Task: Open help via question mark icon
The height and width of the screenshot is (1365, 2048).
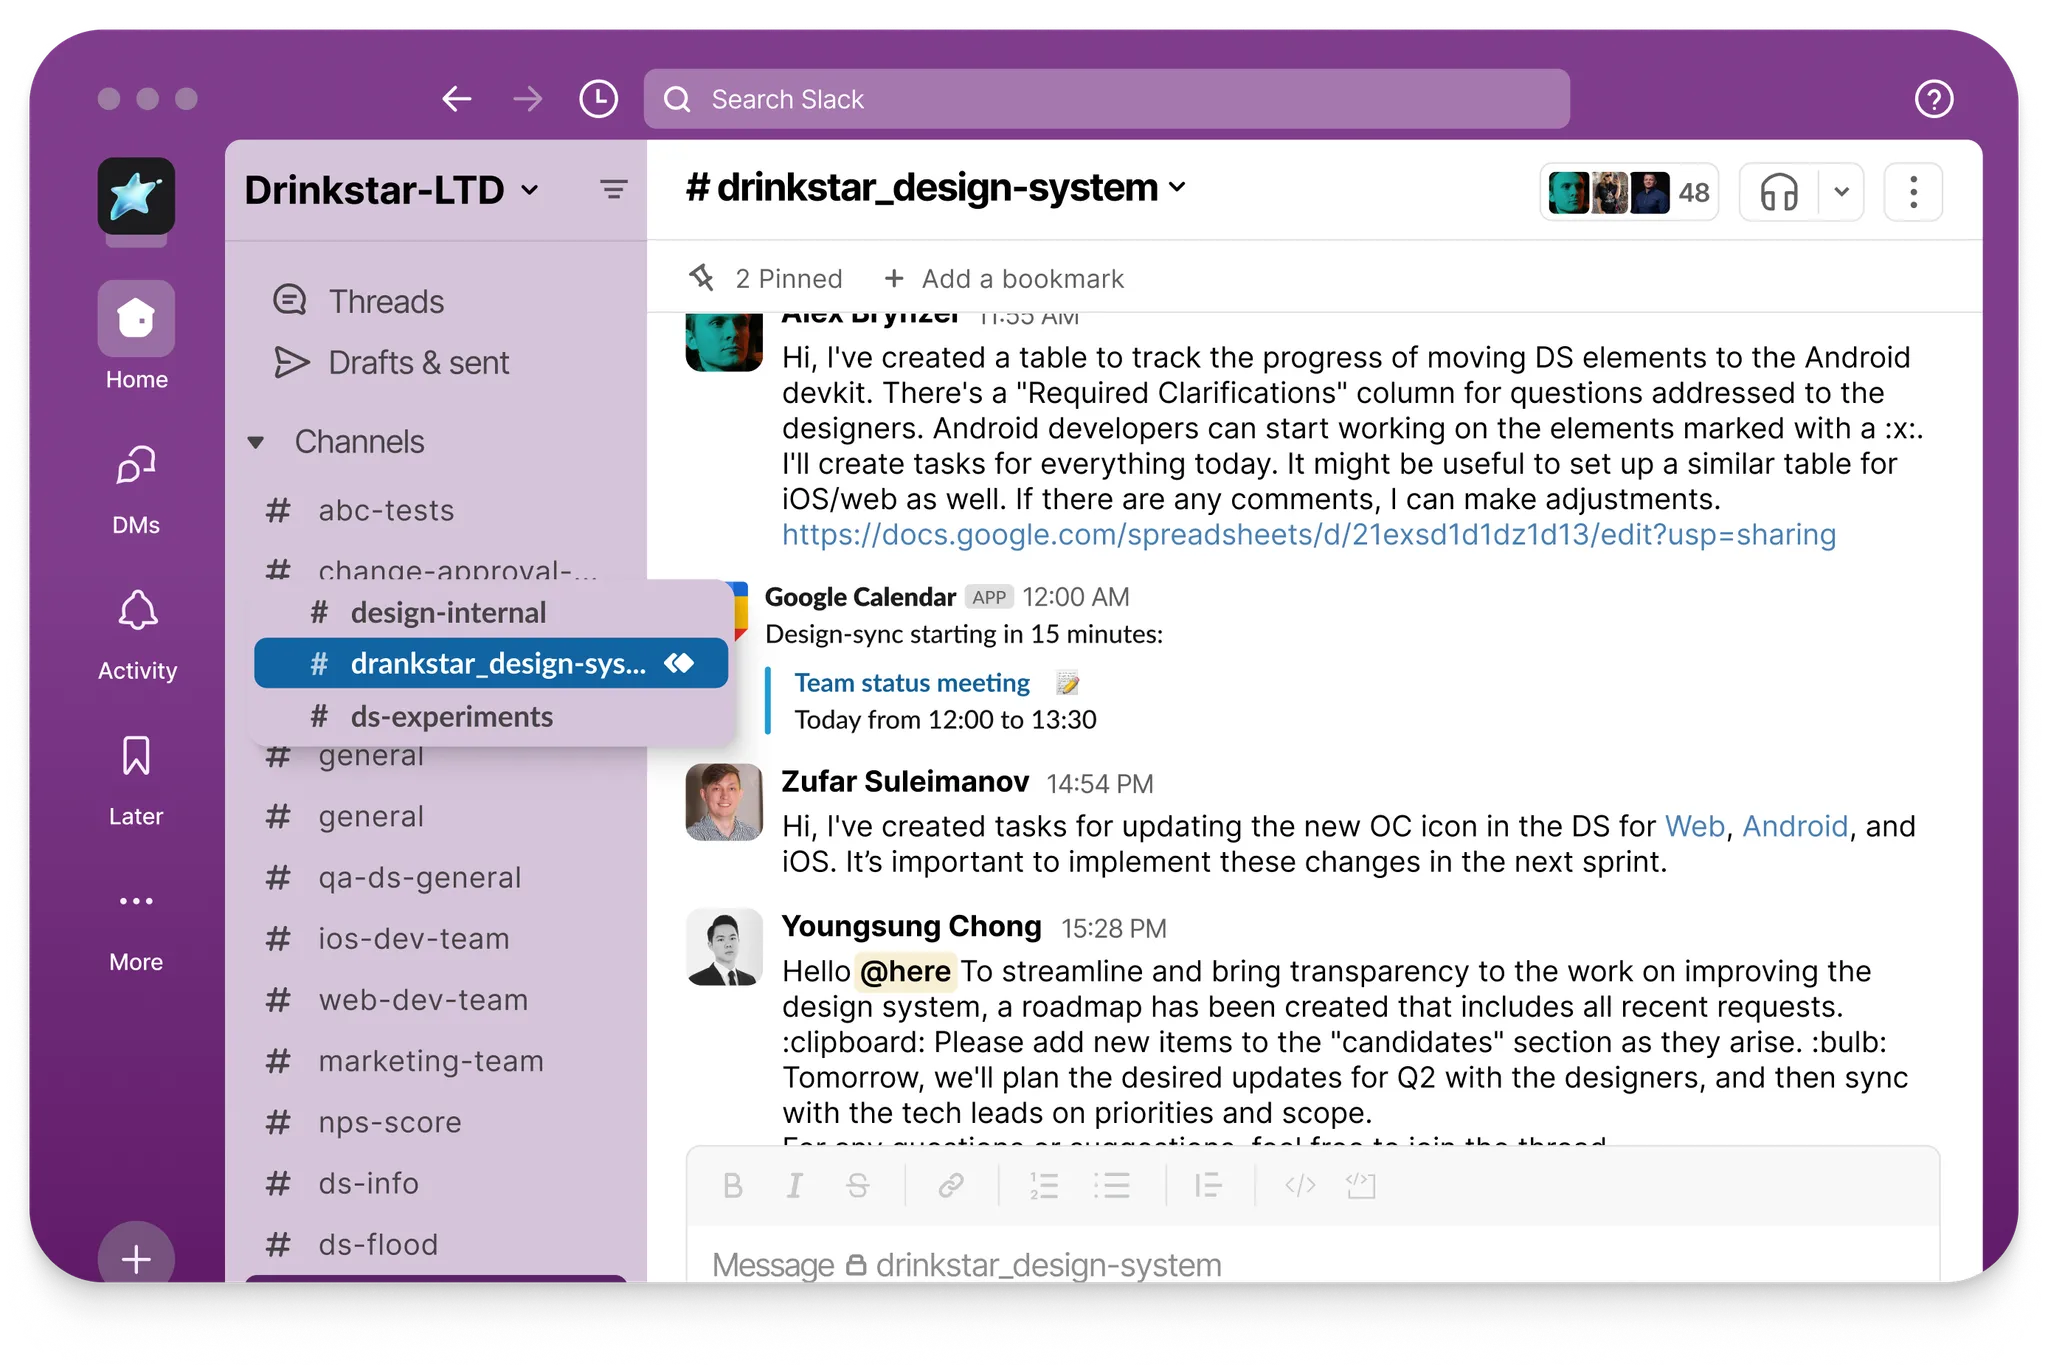Action: (1933, 99)
